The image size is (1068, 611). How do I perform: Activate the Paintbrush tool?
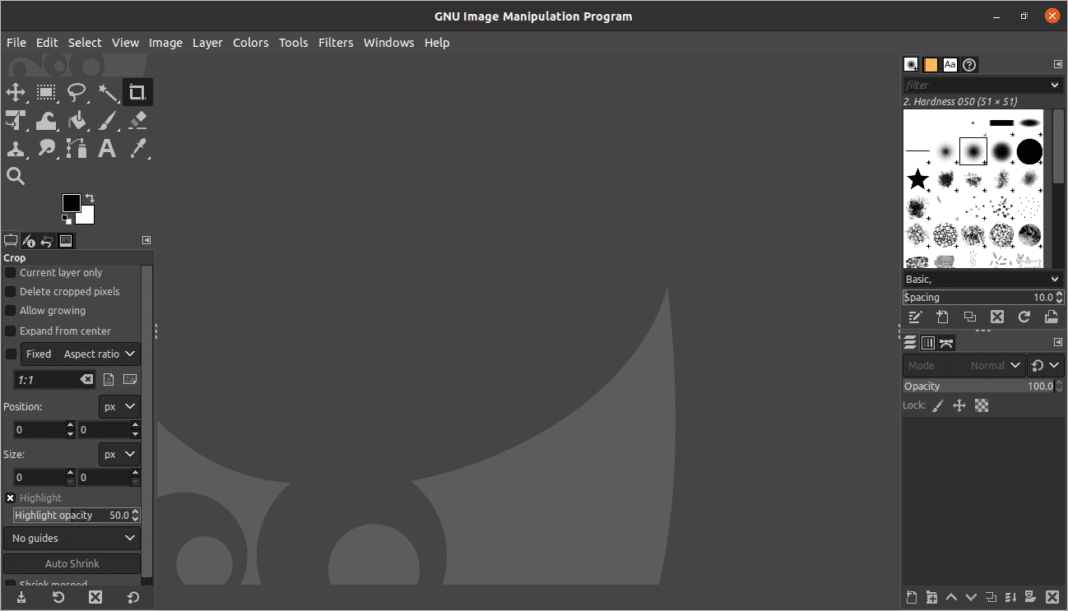pos(108,120)
